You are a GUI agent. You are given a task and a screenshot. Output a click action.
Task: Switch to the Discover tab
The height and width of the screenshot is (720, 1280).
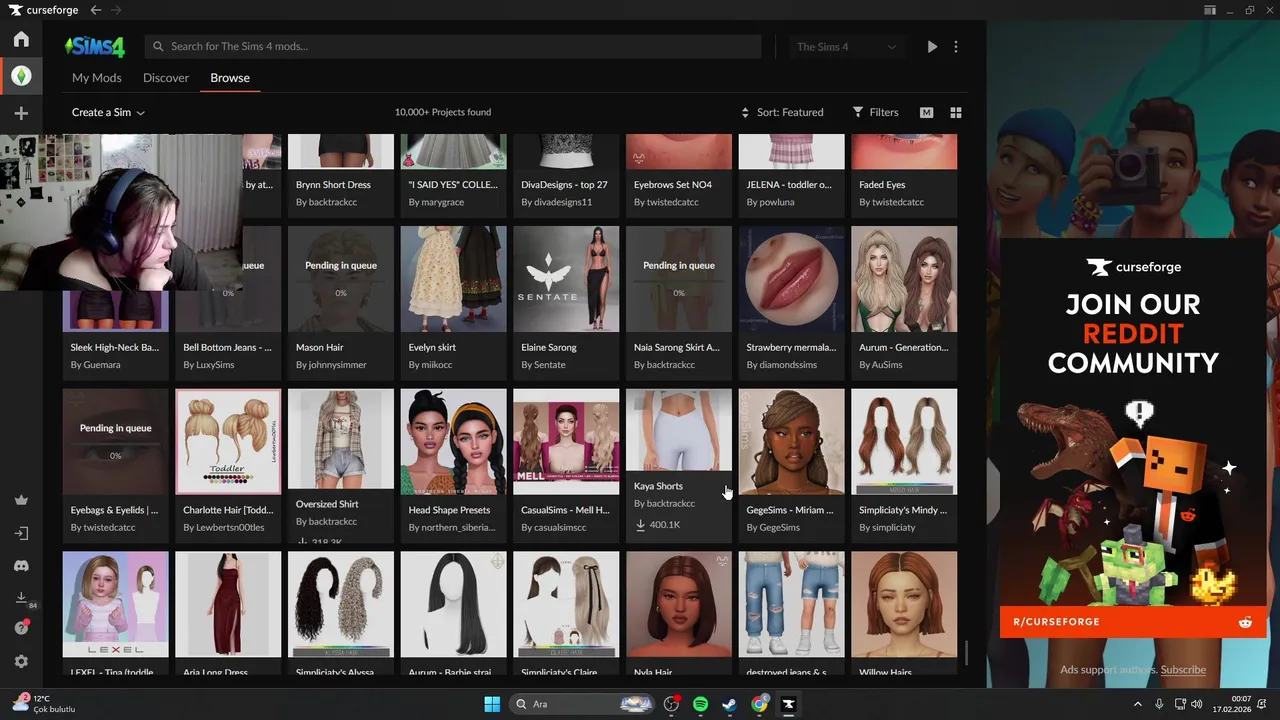click(x=166, y=78)
